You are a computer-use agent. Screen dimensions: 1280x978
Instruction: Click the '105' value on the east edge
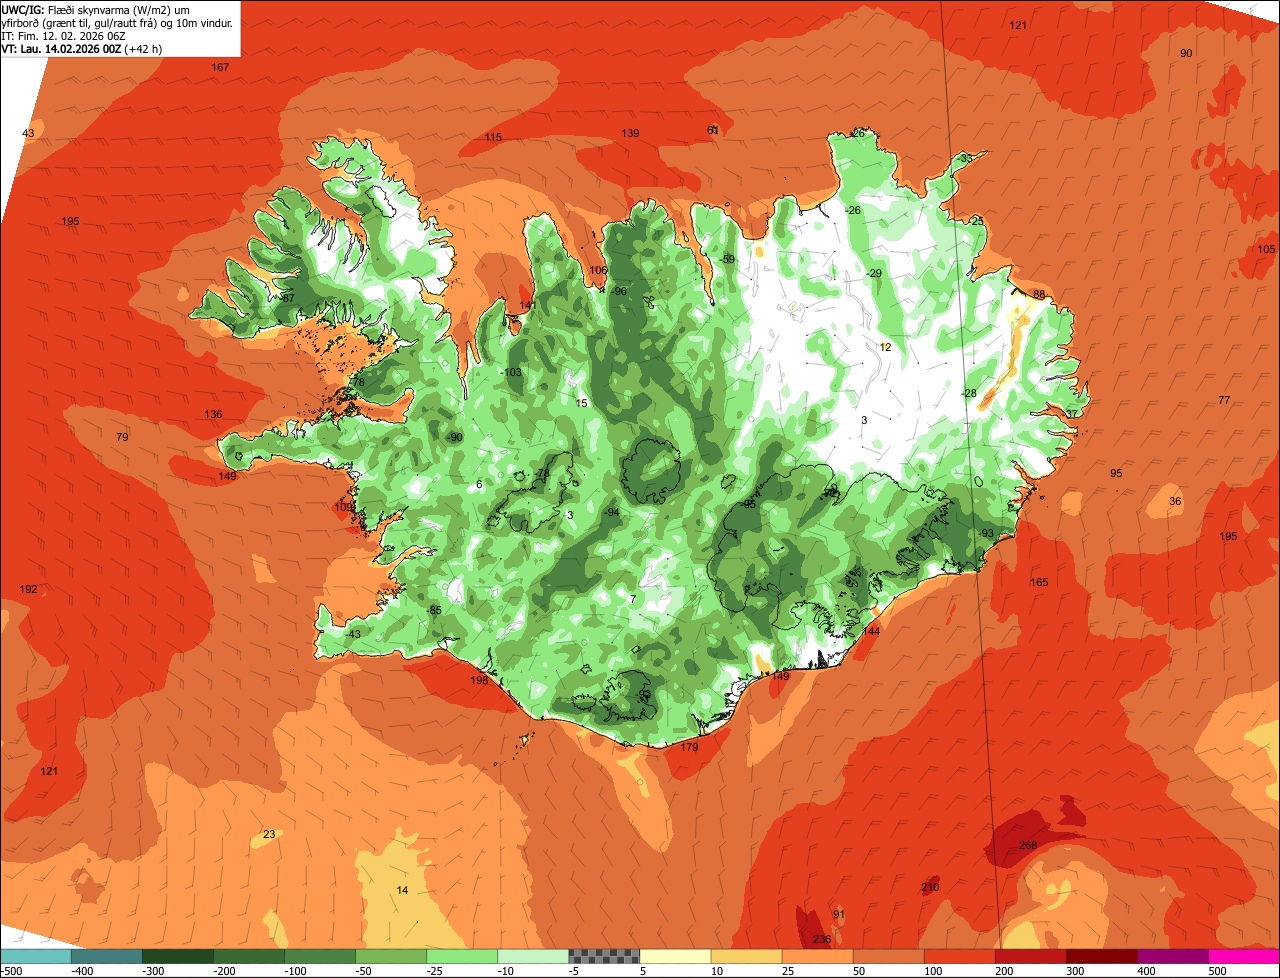(1266, 249)
